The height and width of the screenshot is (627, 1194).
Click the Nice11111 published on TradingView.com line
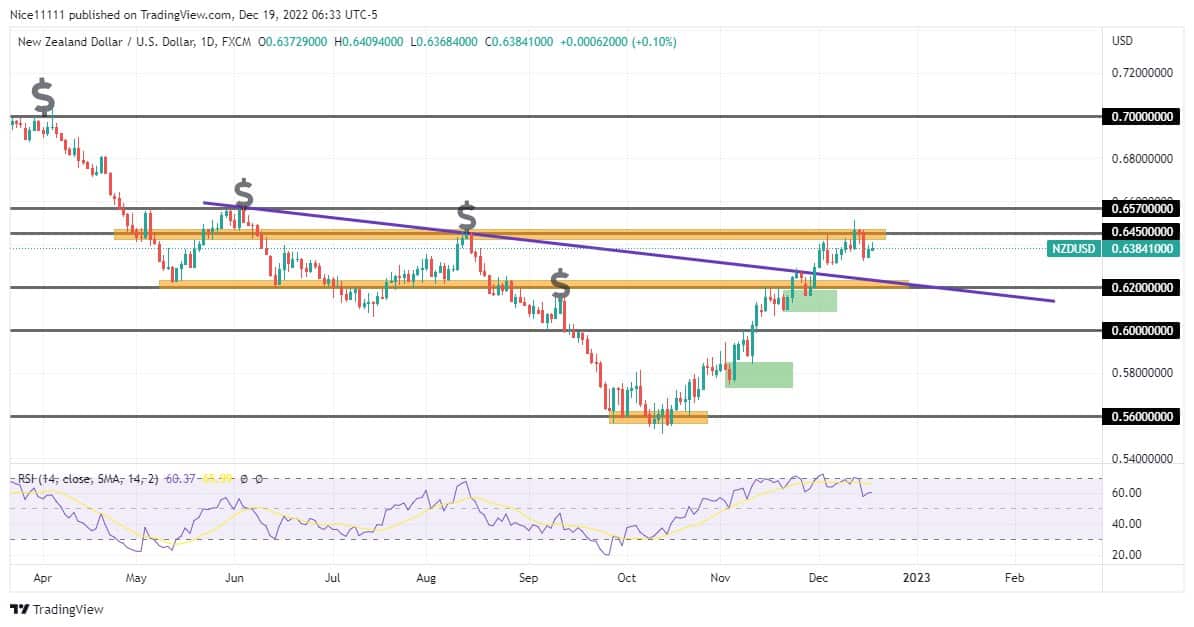coord(193,14)
